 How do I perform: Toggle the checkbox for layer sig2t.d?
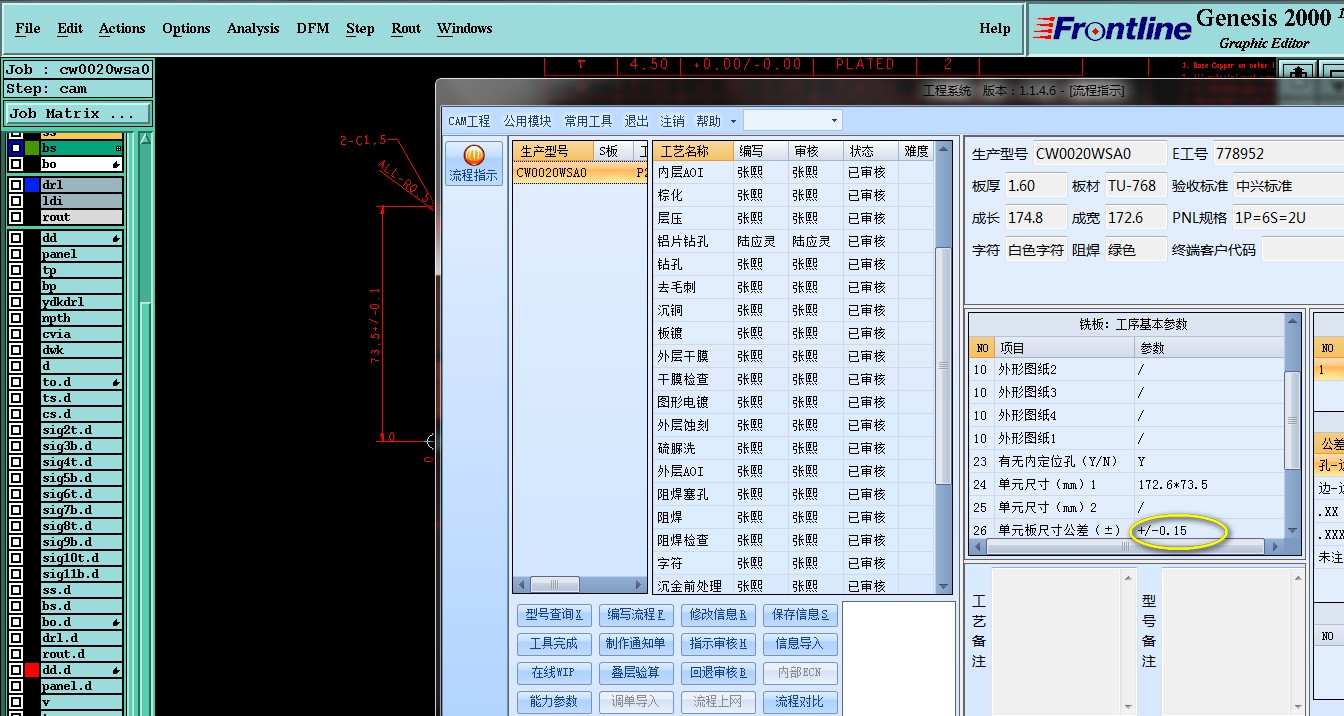[16, 430]
